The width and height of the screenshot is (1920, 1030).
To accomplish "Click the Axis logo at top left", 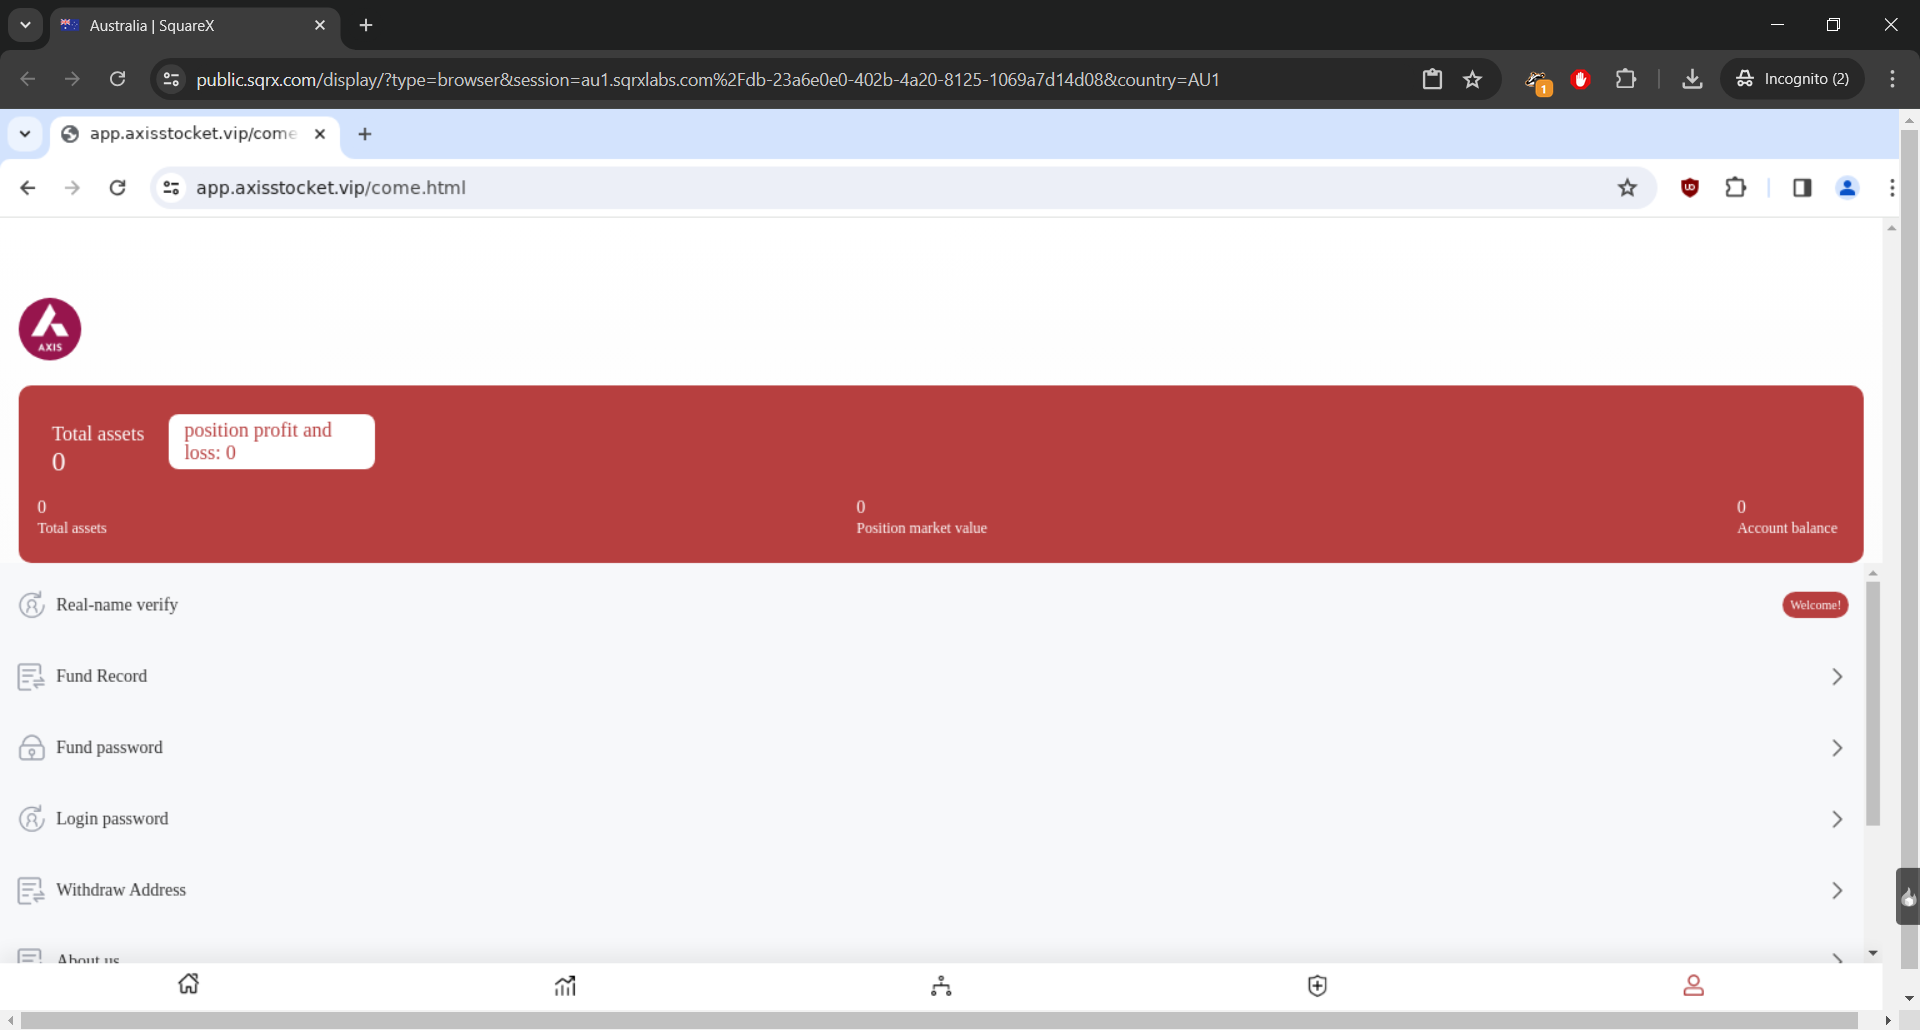I will (50, 329).
